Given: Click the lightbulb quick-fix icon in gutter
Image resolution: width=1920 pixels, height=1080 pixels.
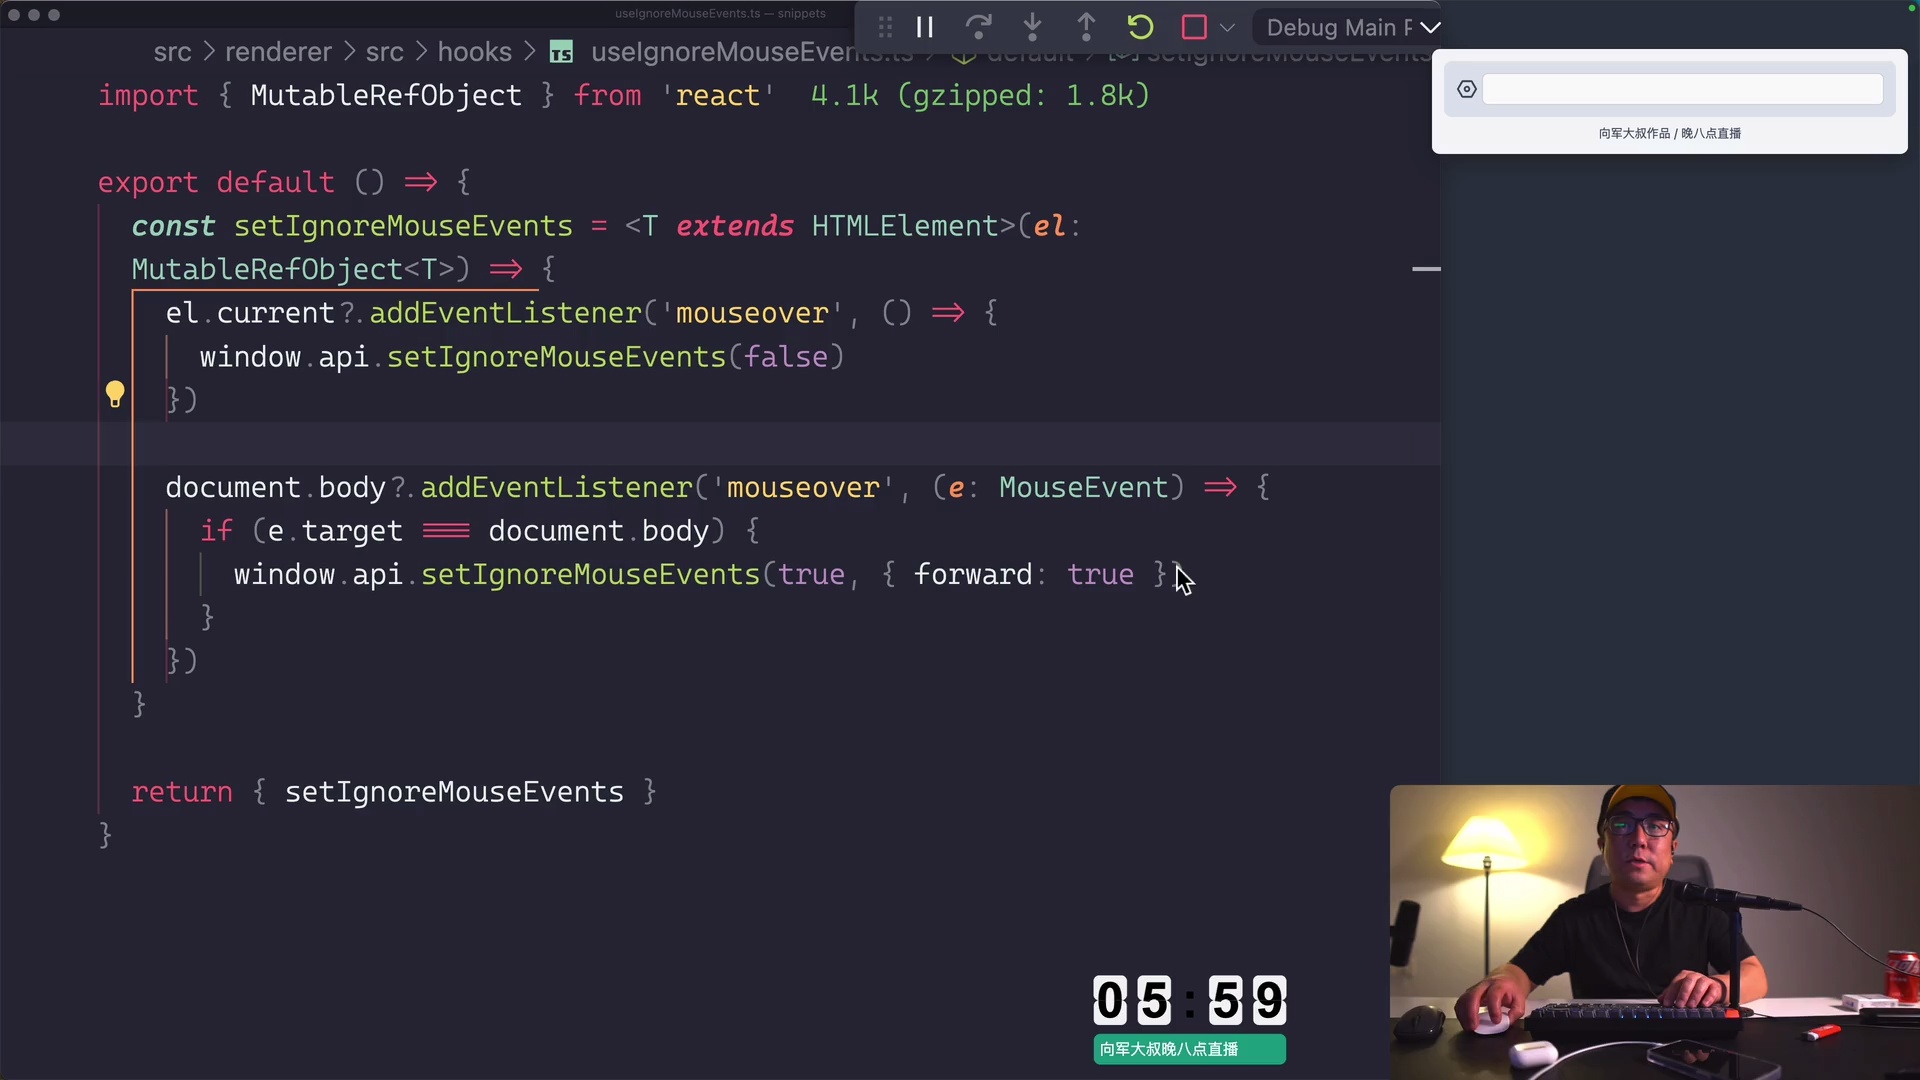Looking at the screenshot, I should coord(115,394).
